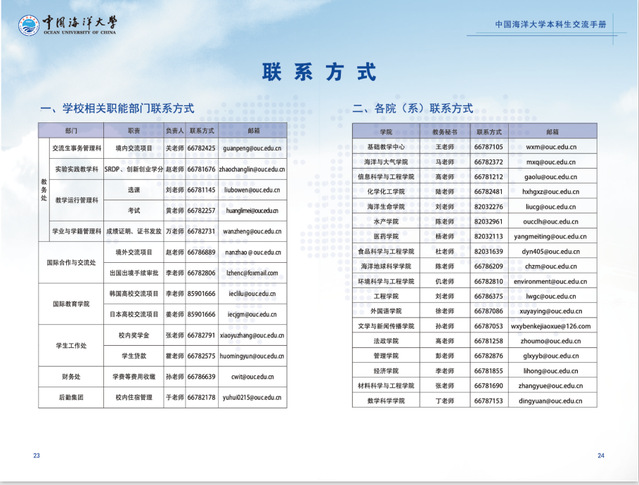Click heading 一、学校相关职能部门联系方式
639x485 pixels.
click(x=116, y=108)
